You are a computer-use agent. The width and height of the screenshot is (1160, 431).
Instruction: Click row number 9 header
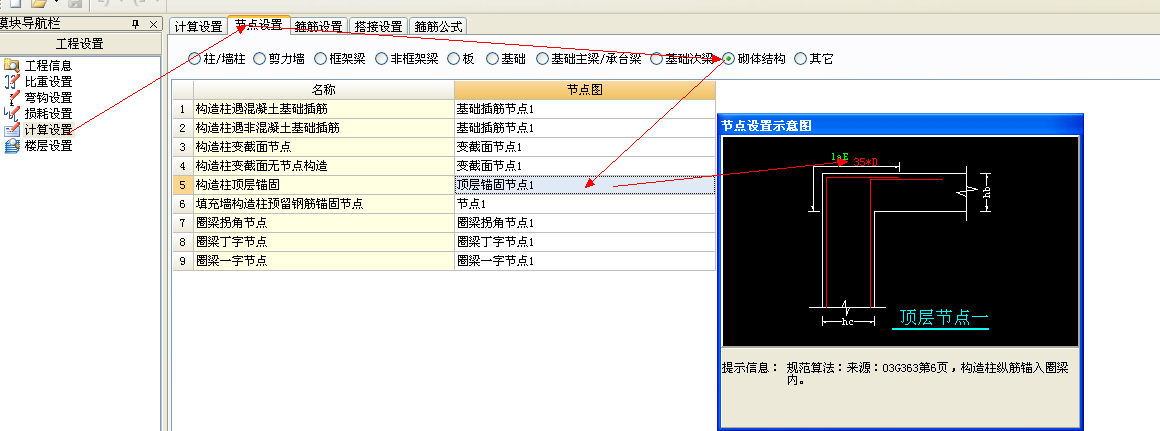pyautogui.click(x=183, y=261)
